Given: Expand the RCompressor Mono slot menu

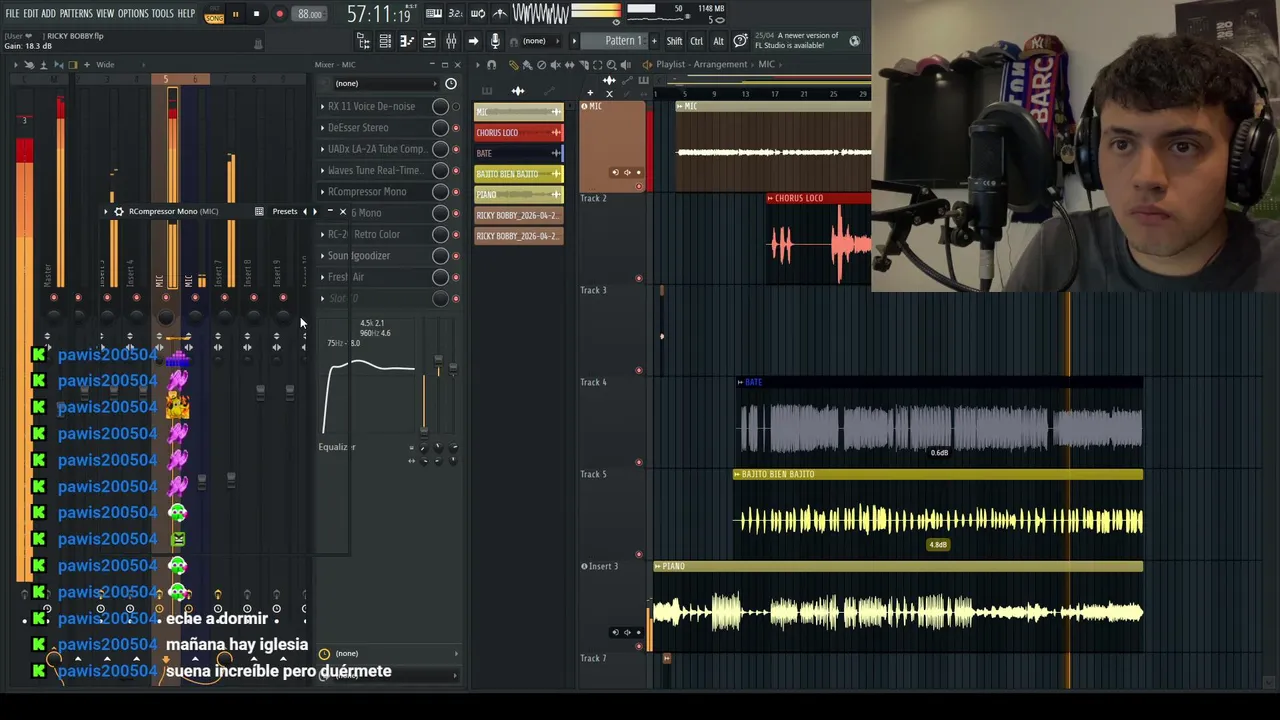Looking at the screenshot, I should (322, 192).
